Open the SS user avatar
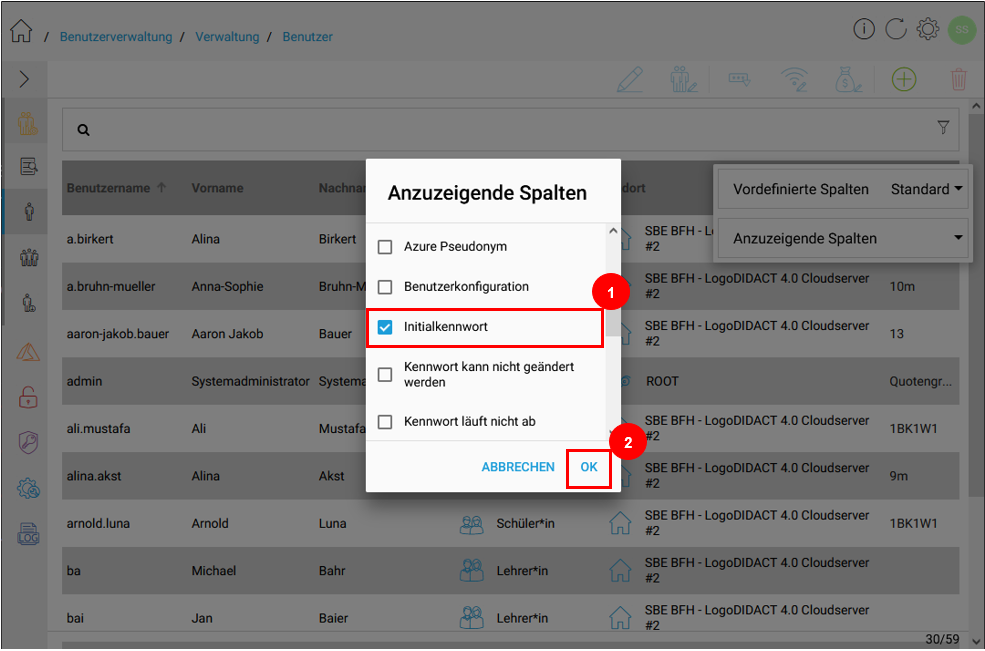Screen dimensions: 985x651 pyautogui.click(x=961, y=29)
